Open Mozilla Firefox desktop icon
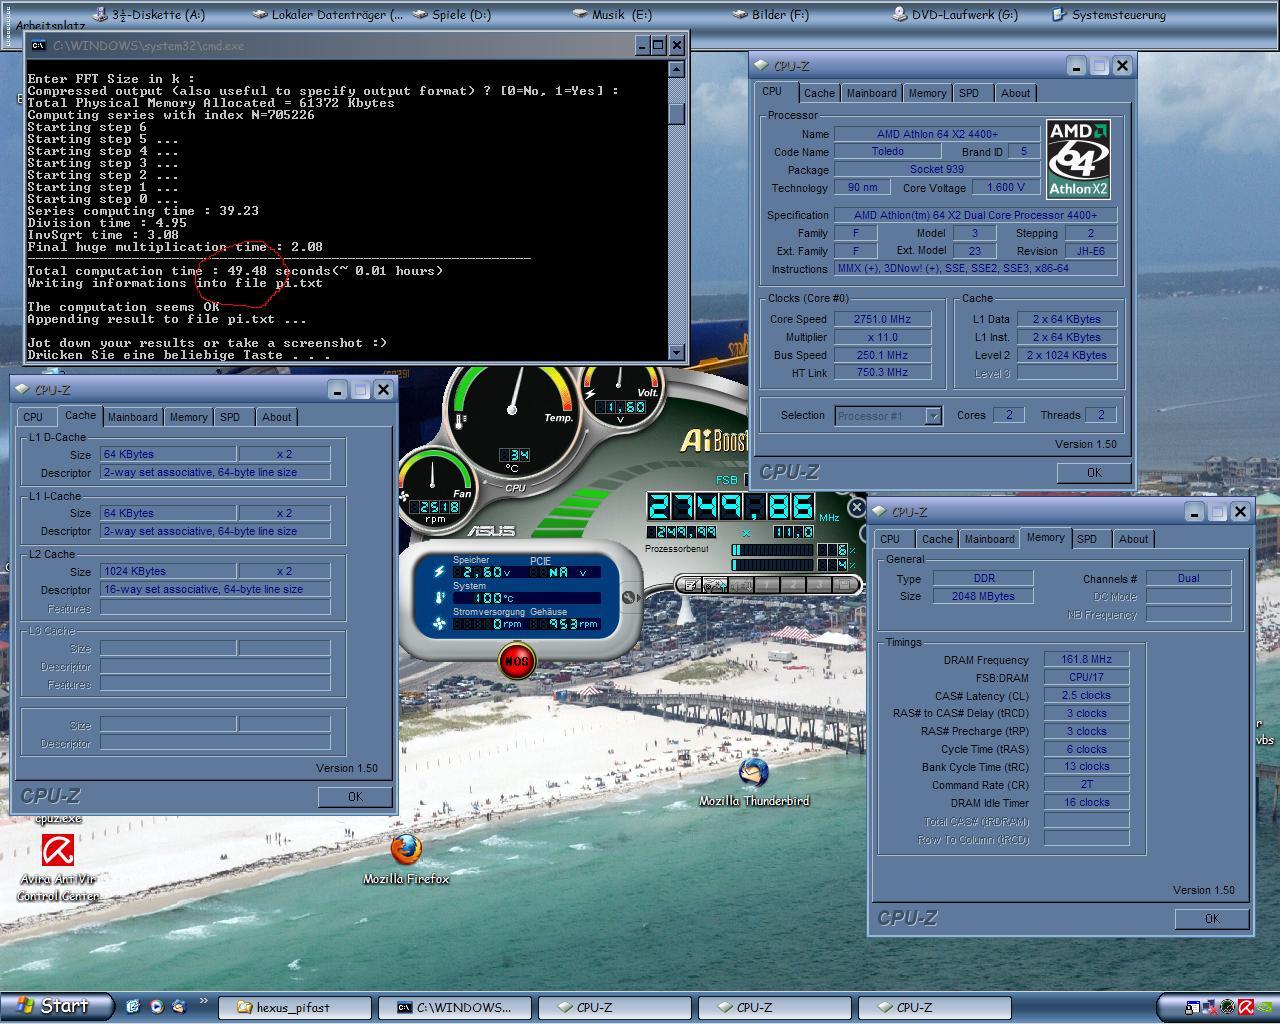This screenshot has width=1280, height=1024. 405,859
